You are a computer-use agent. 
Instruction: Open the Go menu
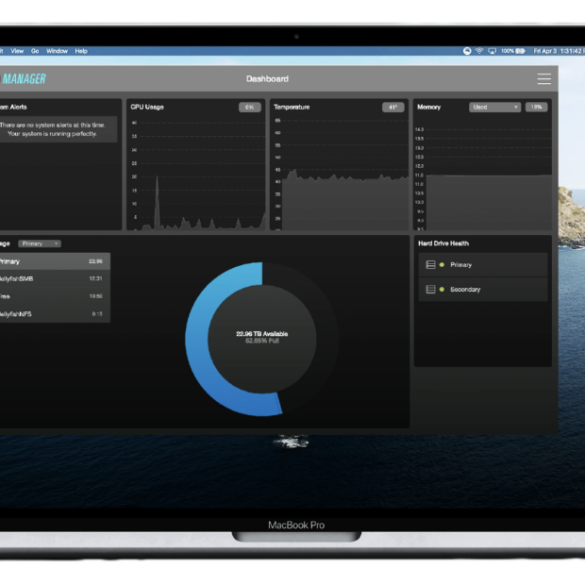pos(35,51)
